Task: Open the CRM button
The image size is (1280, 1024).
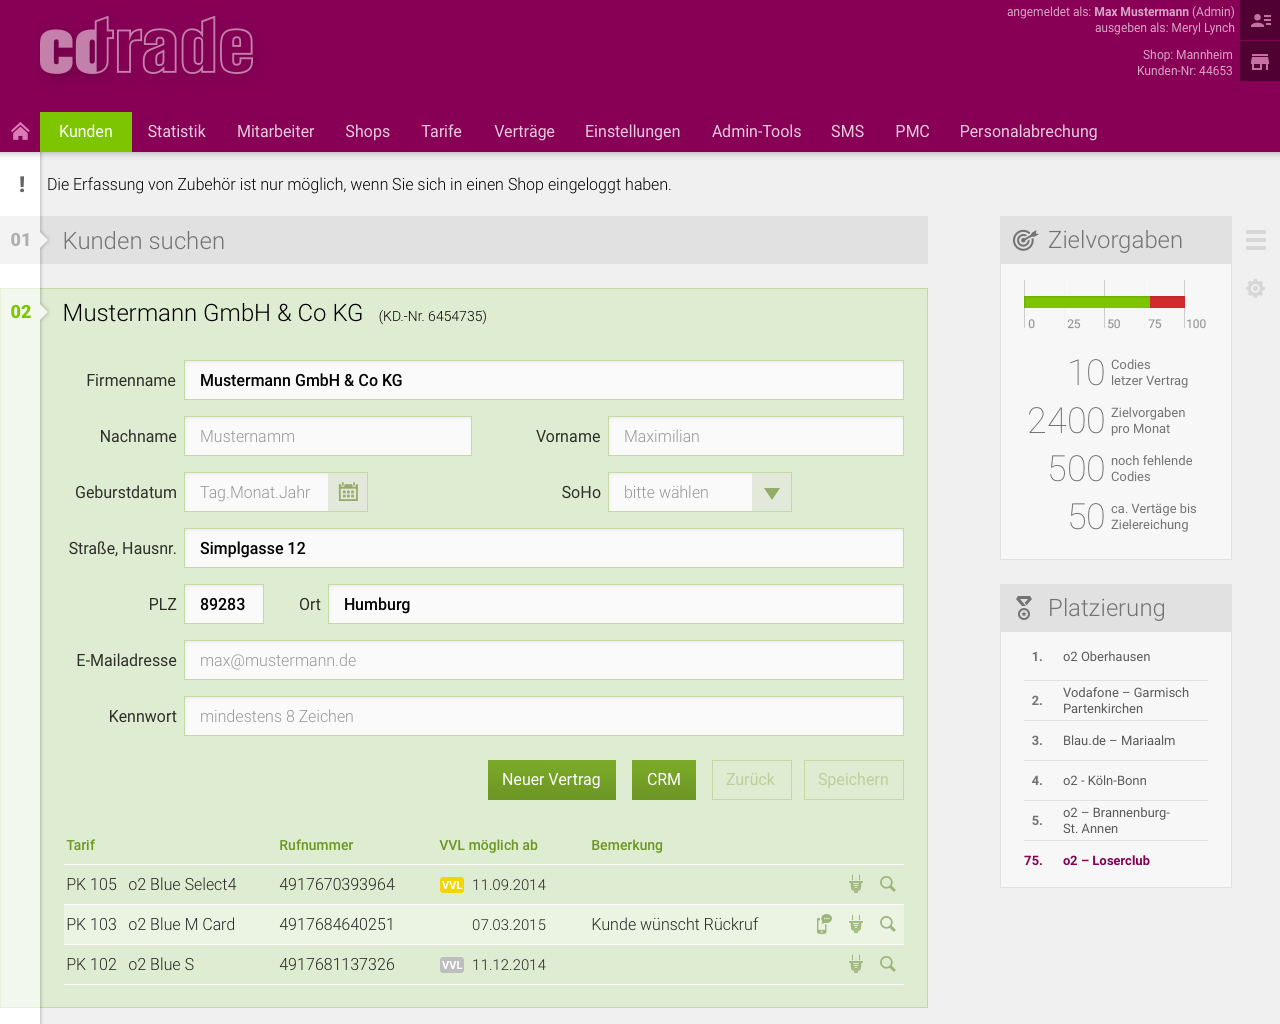Action: (663, 780)
